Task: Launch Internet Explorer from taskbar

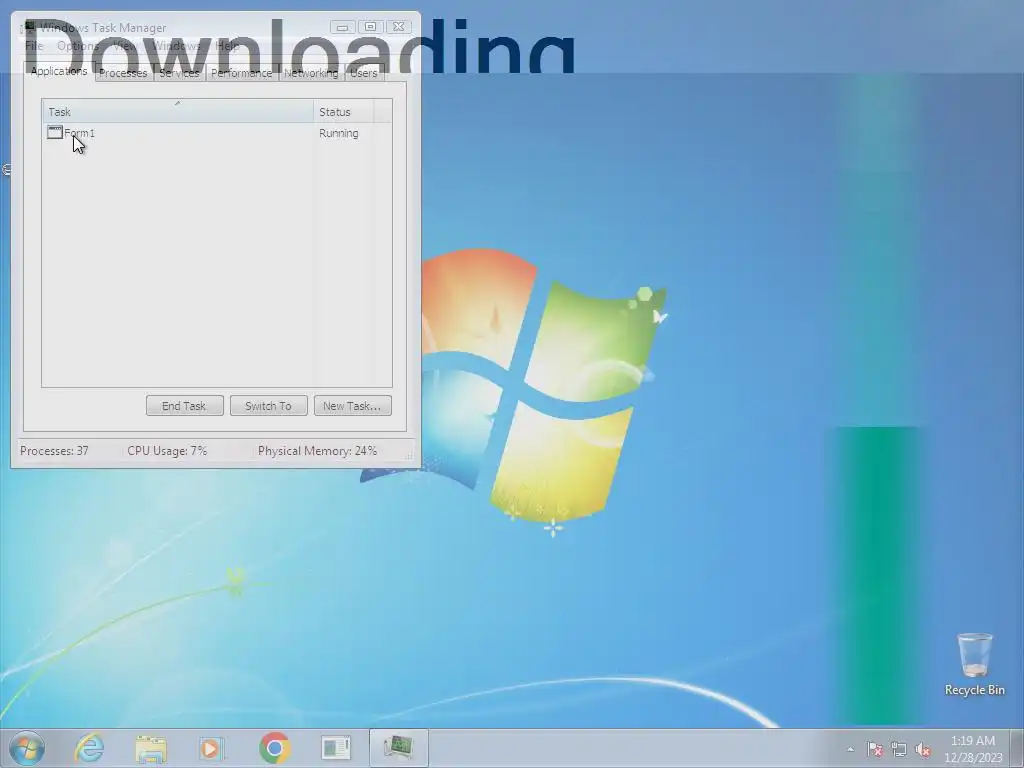Action: click(89, 748)
